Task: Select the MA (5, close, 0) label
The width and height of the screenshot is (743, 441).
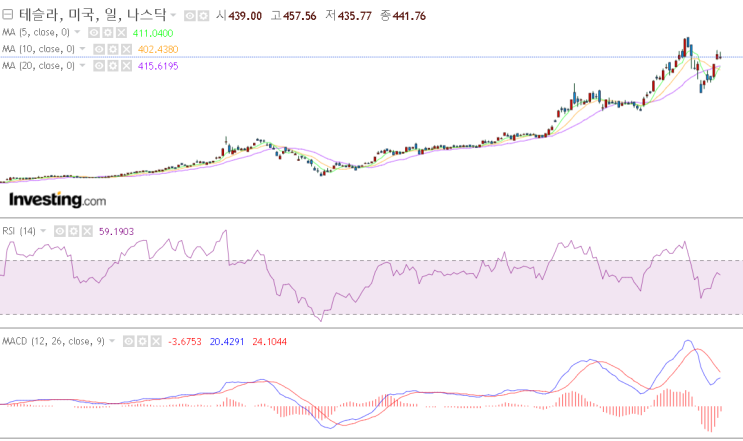Action: [x=36, y=32]
